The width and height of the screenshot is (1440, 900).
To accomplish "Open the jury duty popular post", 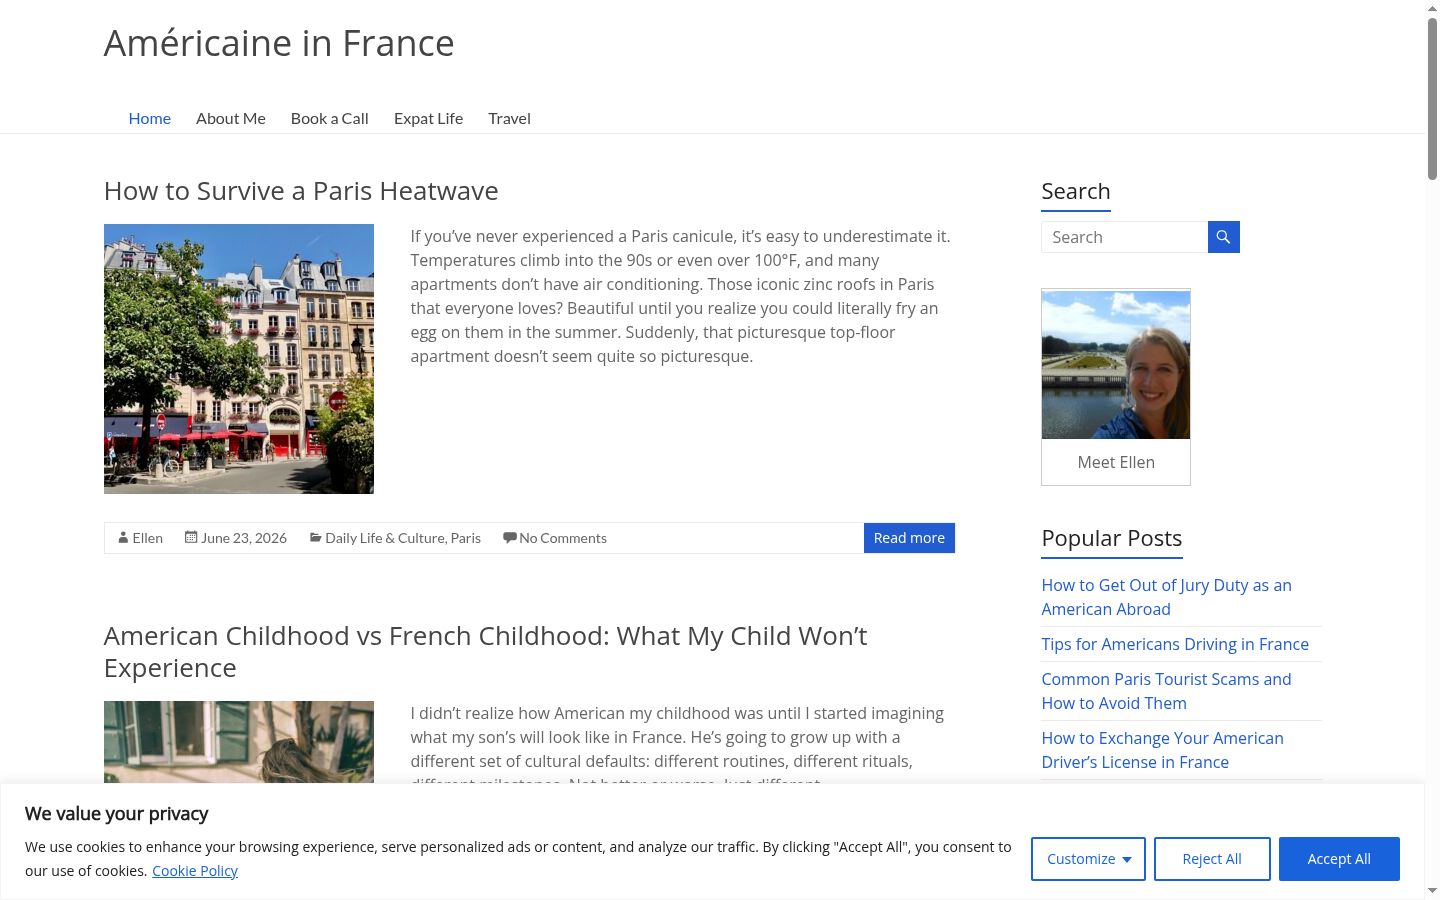I will point(1167,597).
